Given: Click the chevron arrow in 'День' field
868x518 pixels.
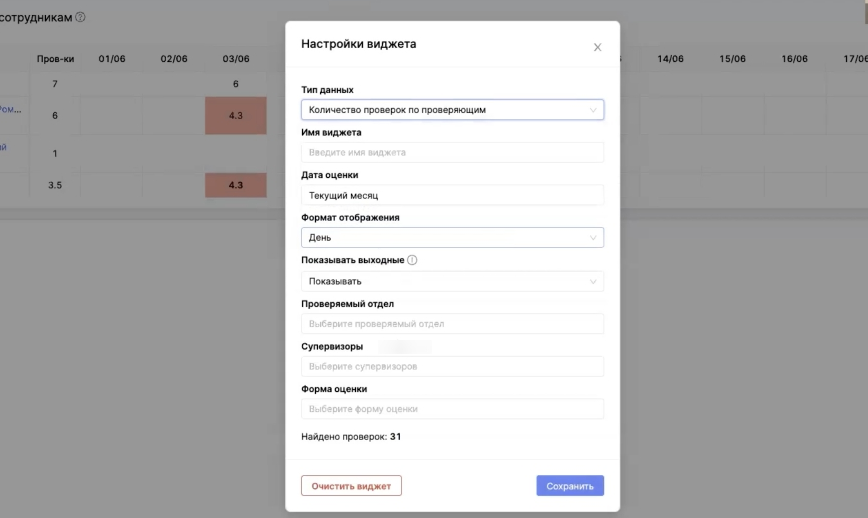Looking at the screenshot, I should (593, 238).
